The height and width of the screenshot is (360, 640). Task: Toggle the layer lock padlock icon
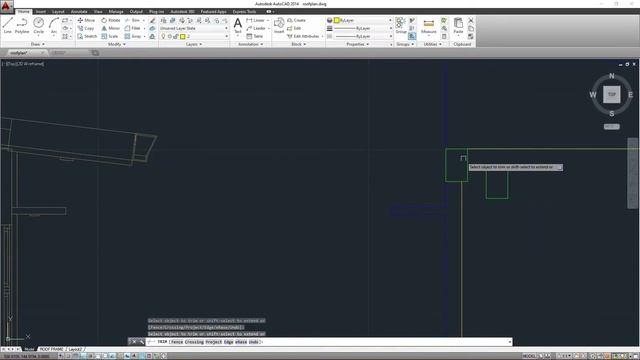176,36
